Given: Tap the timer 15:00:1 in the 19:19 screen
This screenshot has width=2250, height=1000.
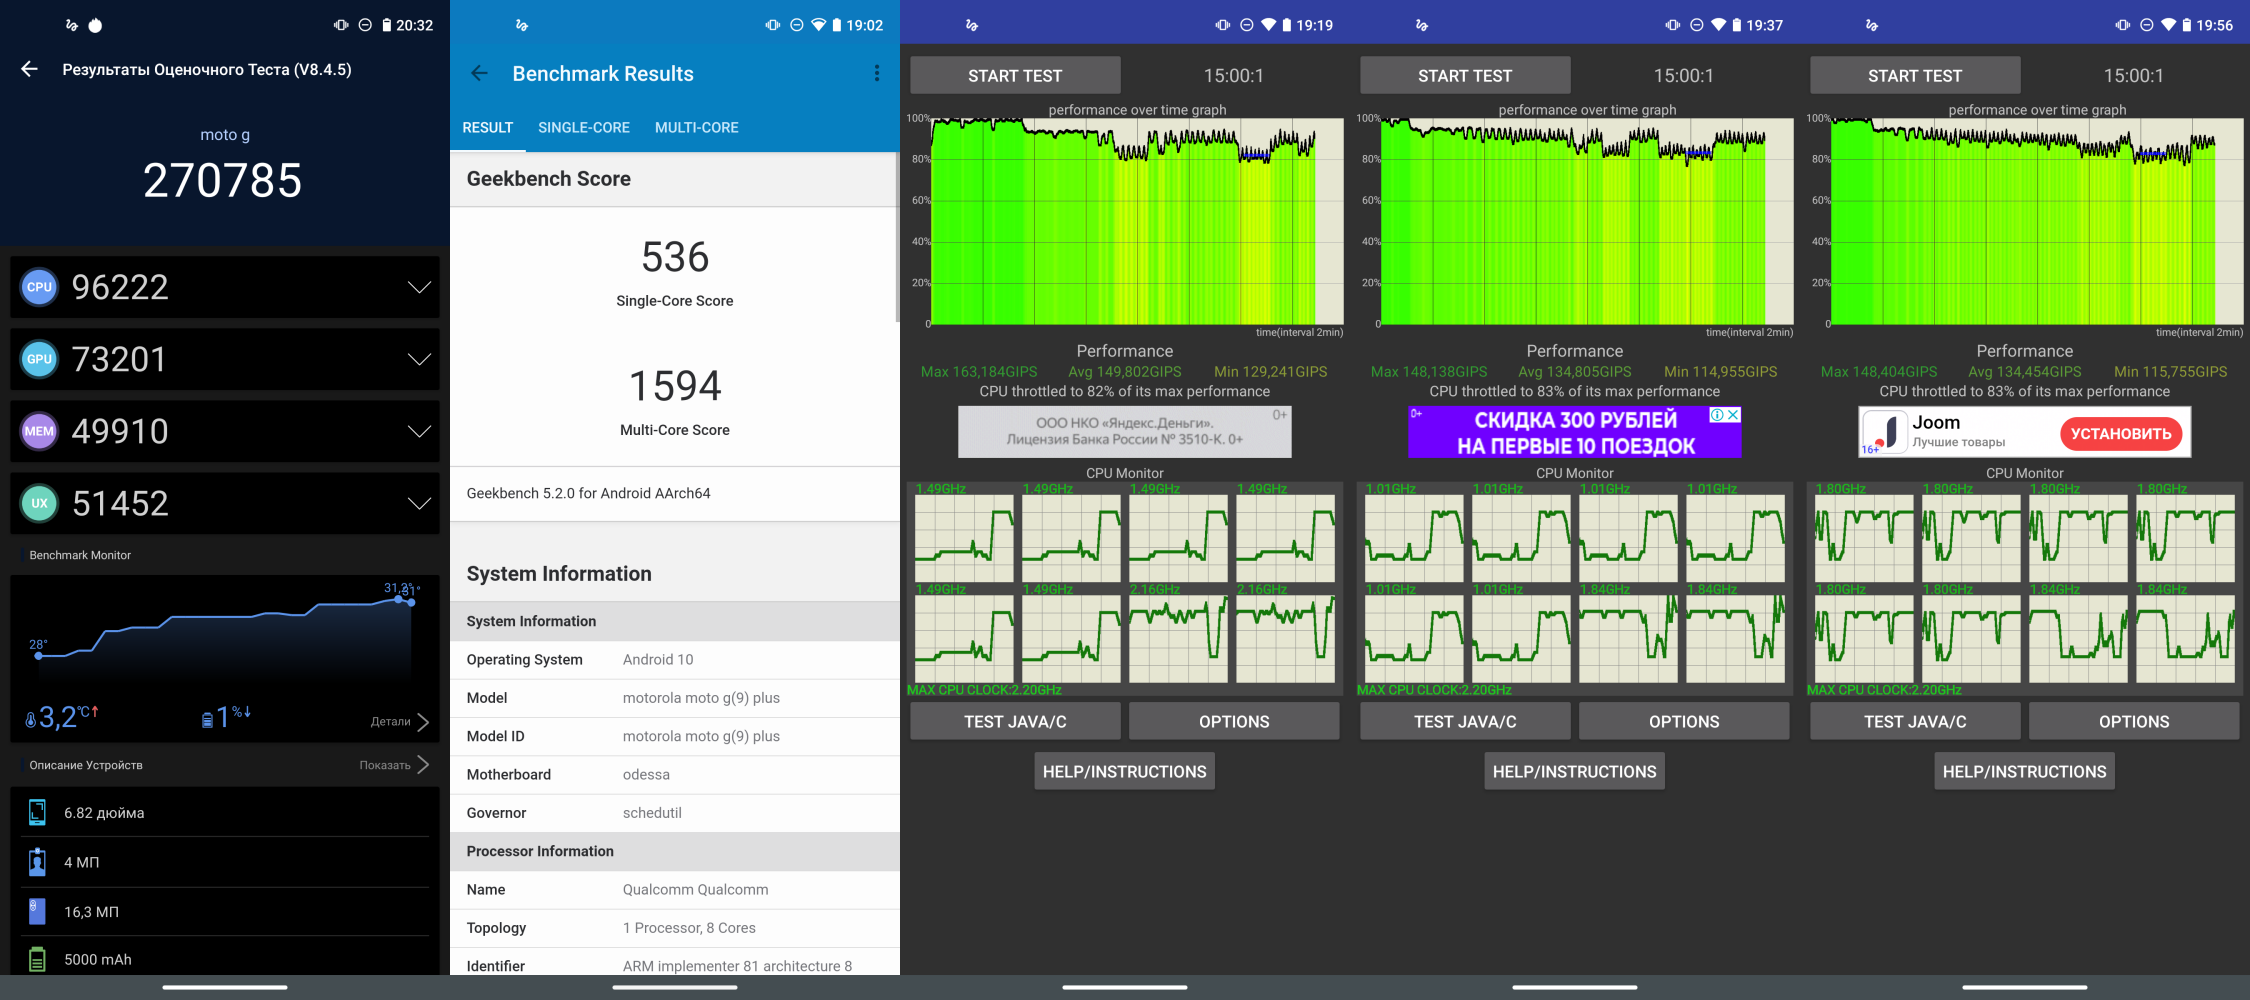Looking at the screenshot, I should coord(1233,76).
